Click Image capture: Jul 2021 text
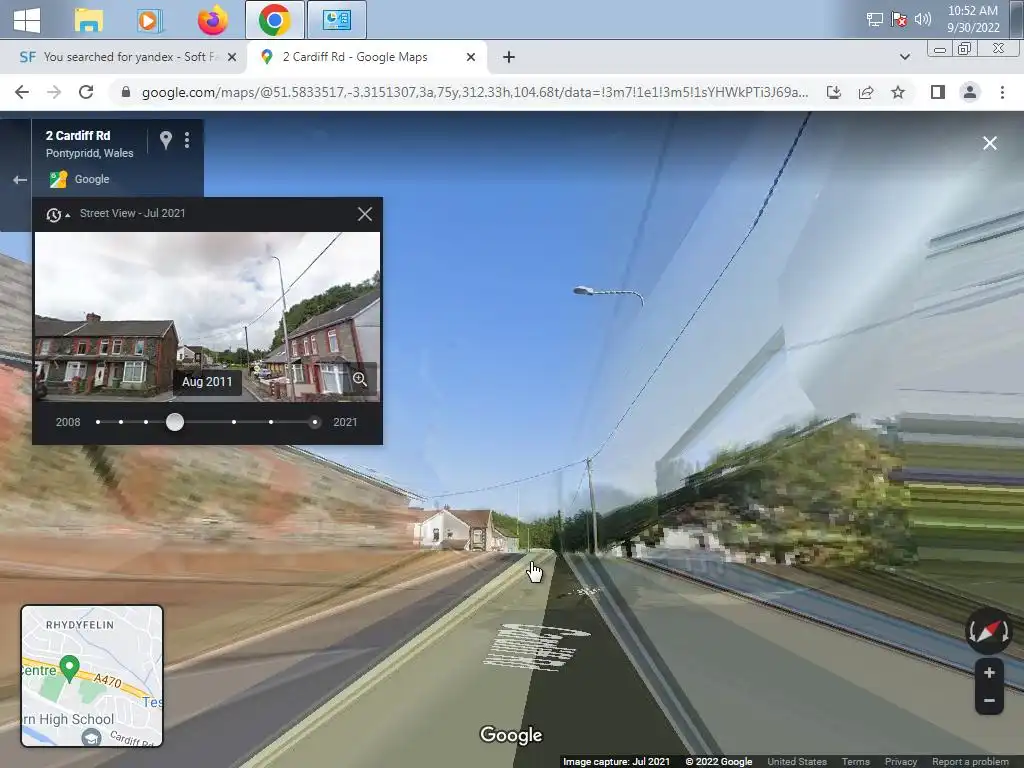Image resolution: width=1024 pixels, height=768 pixels. click(616, 761)
